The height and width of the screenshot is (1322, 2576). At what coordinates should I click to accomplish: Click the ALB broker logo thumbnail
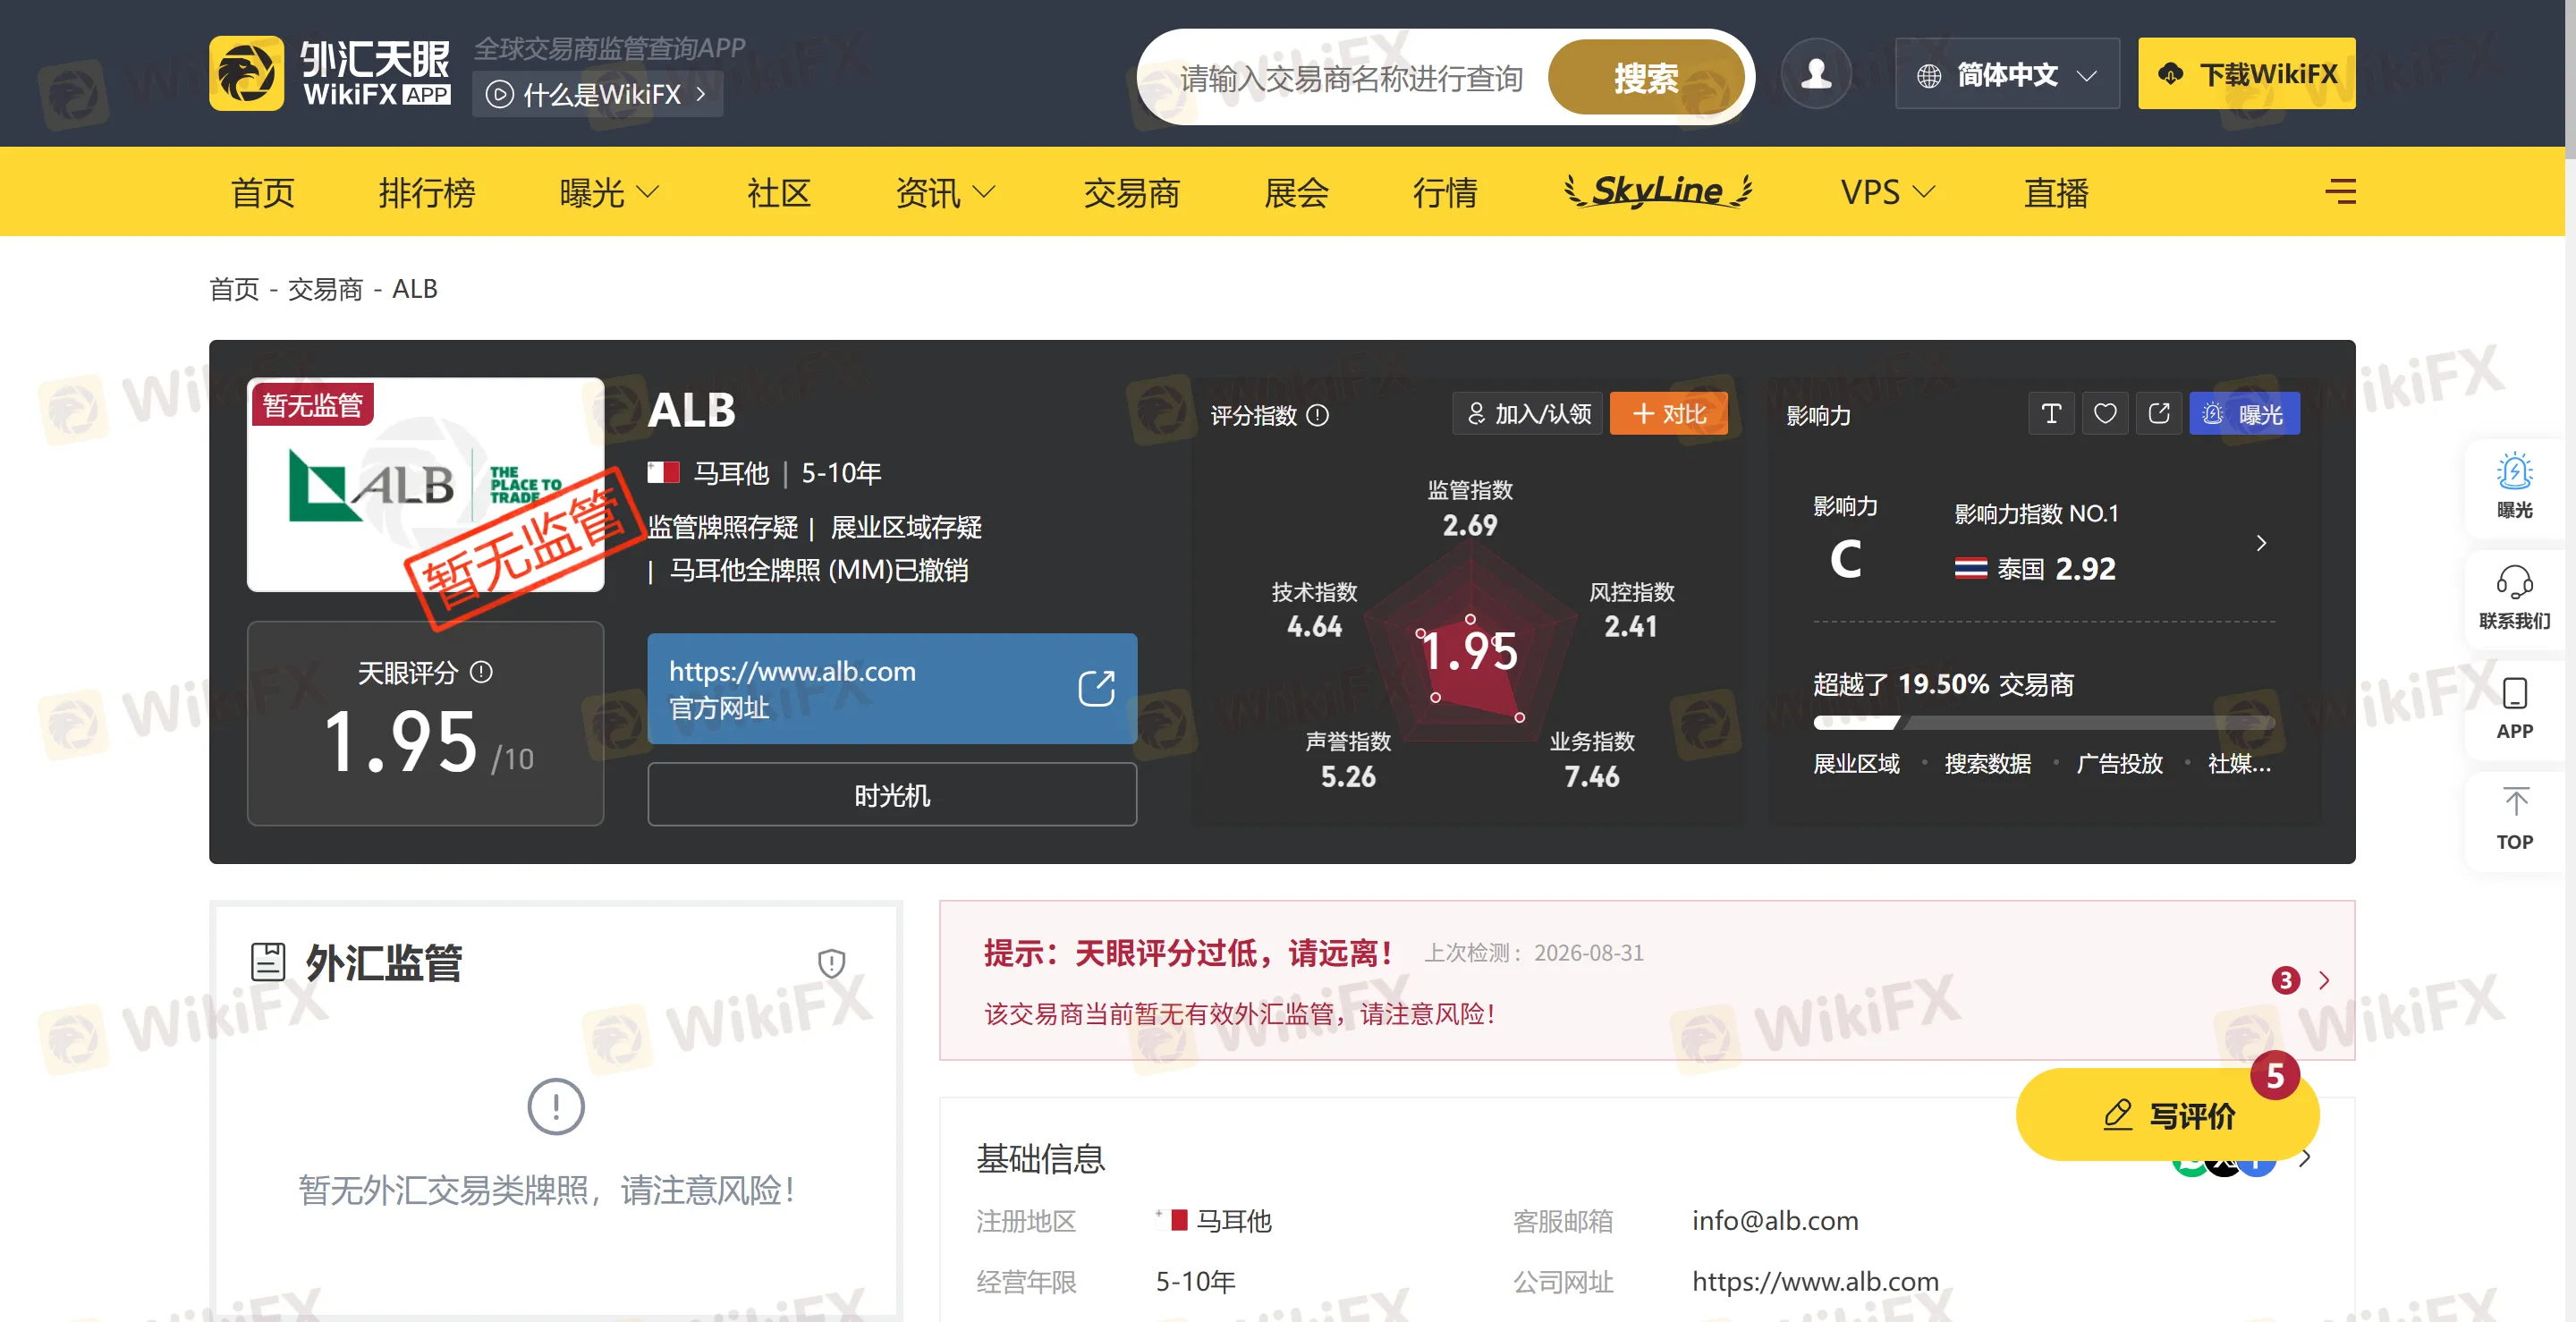pos(426,485)
